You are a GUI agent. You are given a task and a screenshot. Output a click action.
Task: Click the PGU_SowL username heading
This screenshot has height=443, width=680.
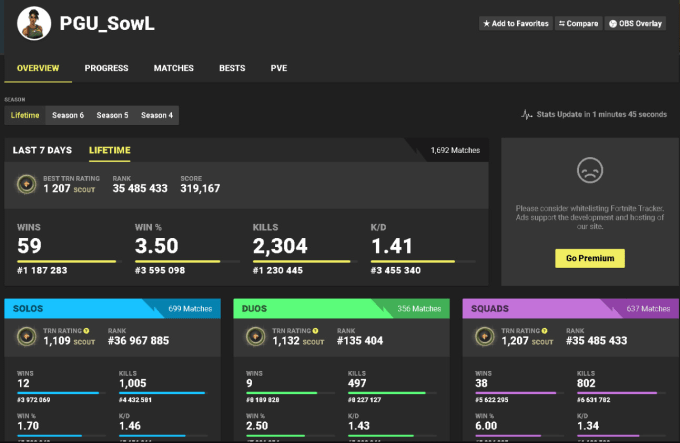107,23
